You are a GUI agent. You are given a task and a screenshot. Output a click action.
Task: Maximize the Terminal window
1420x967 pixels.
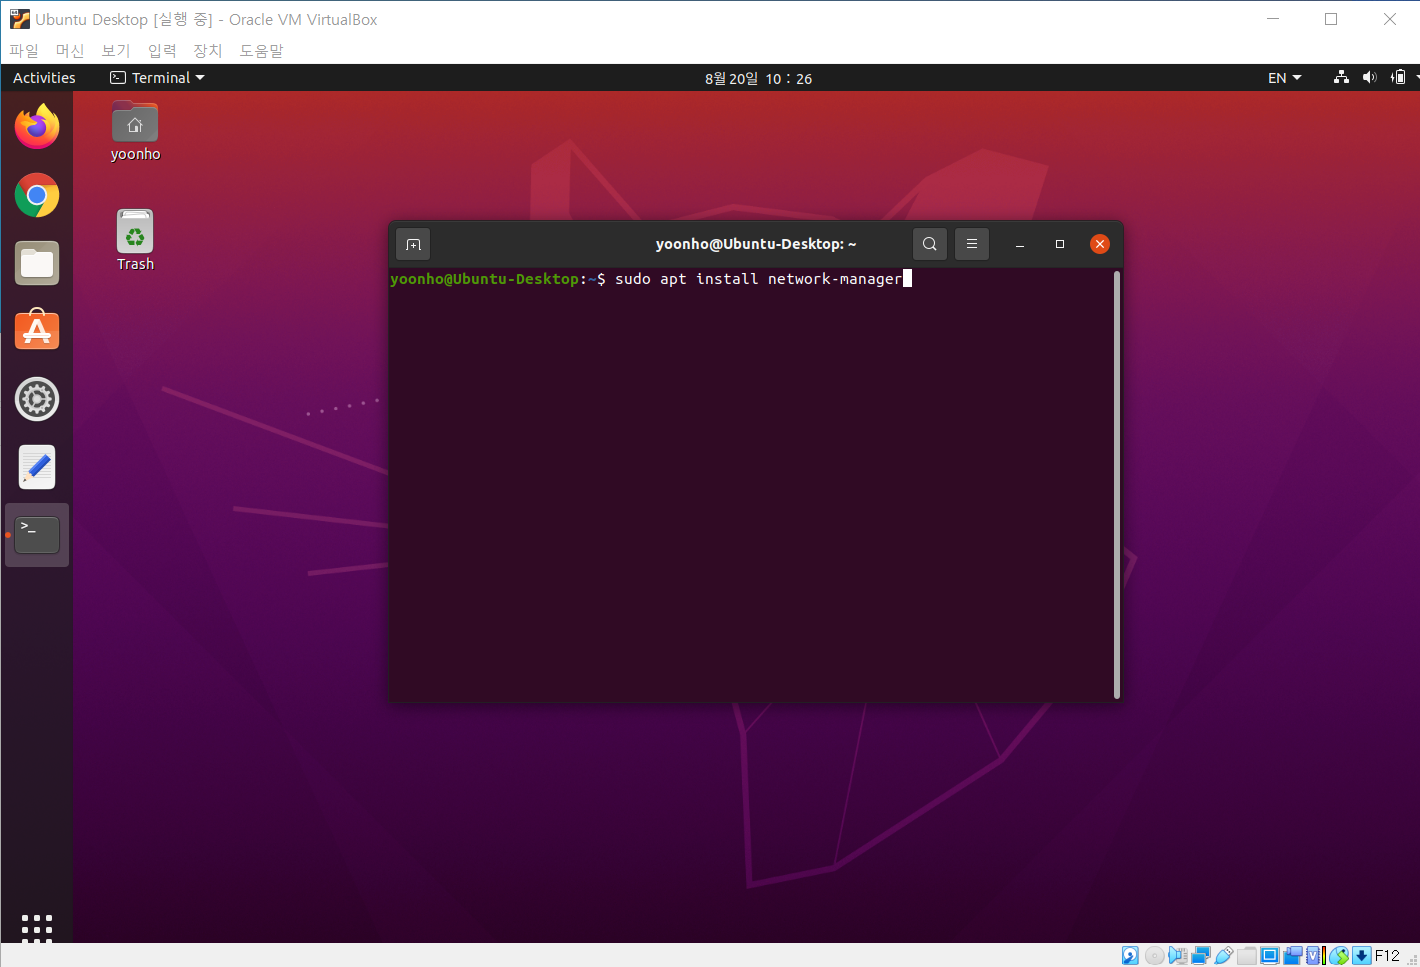(1060, 244)
